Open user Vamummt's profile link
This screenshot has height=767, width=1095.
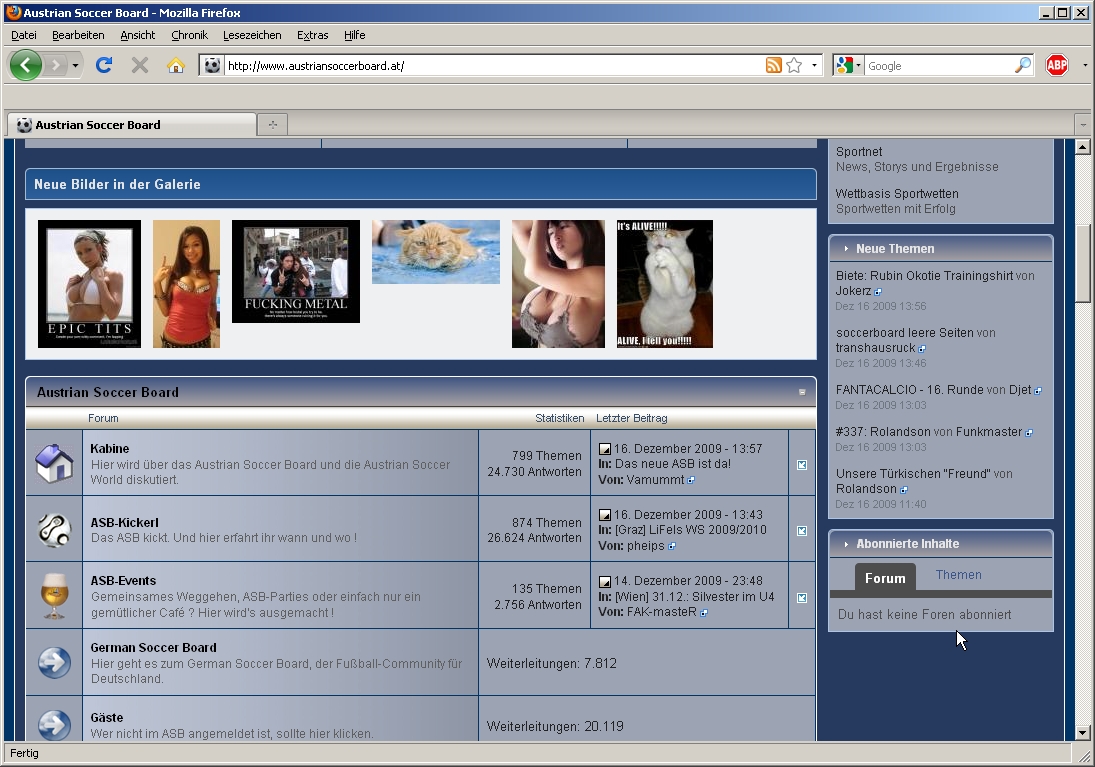point(656,480)
